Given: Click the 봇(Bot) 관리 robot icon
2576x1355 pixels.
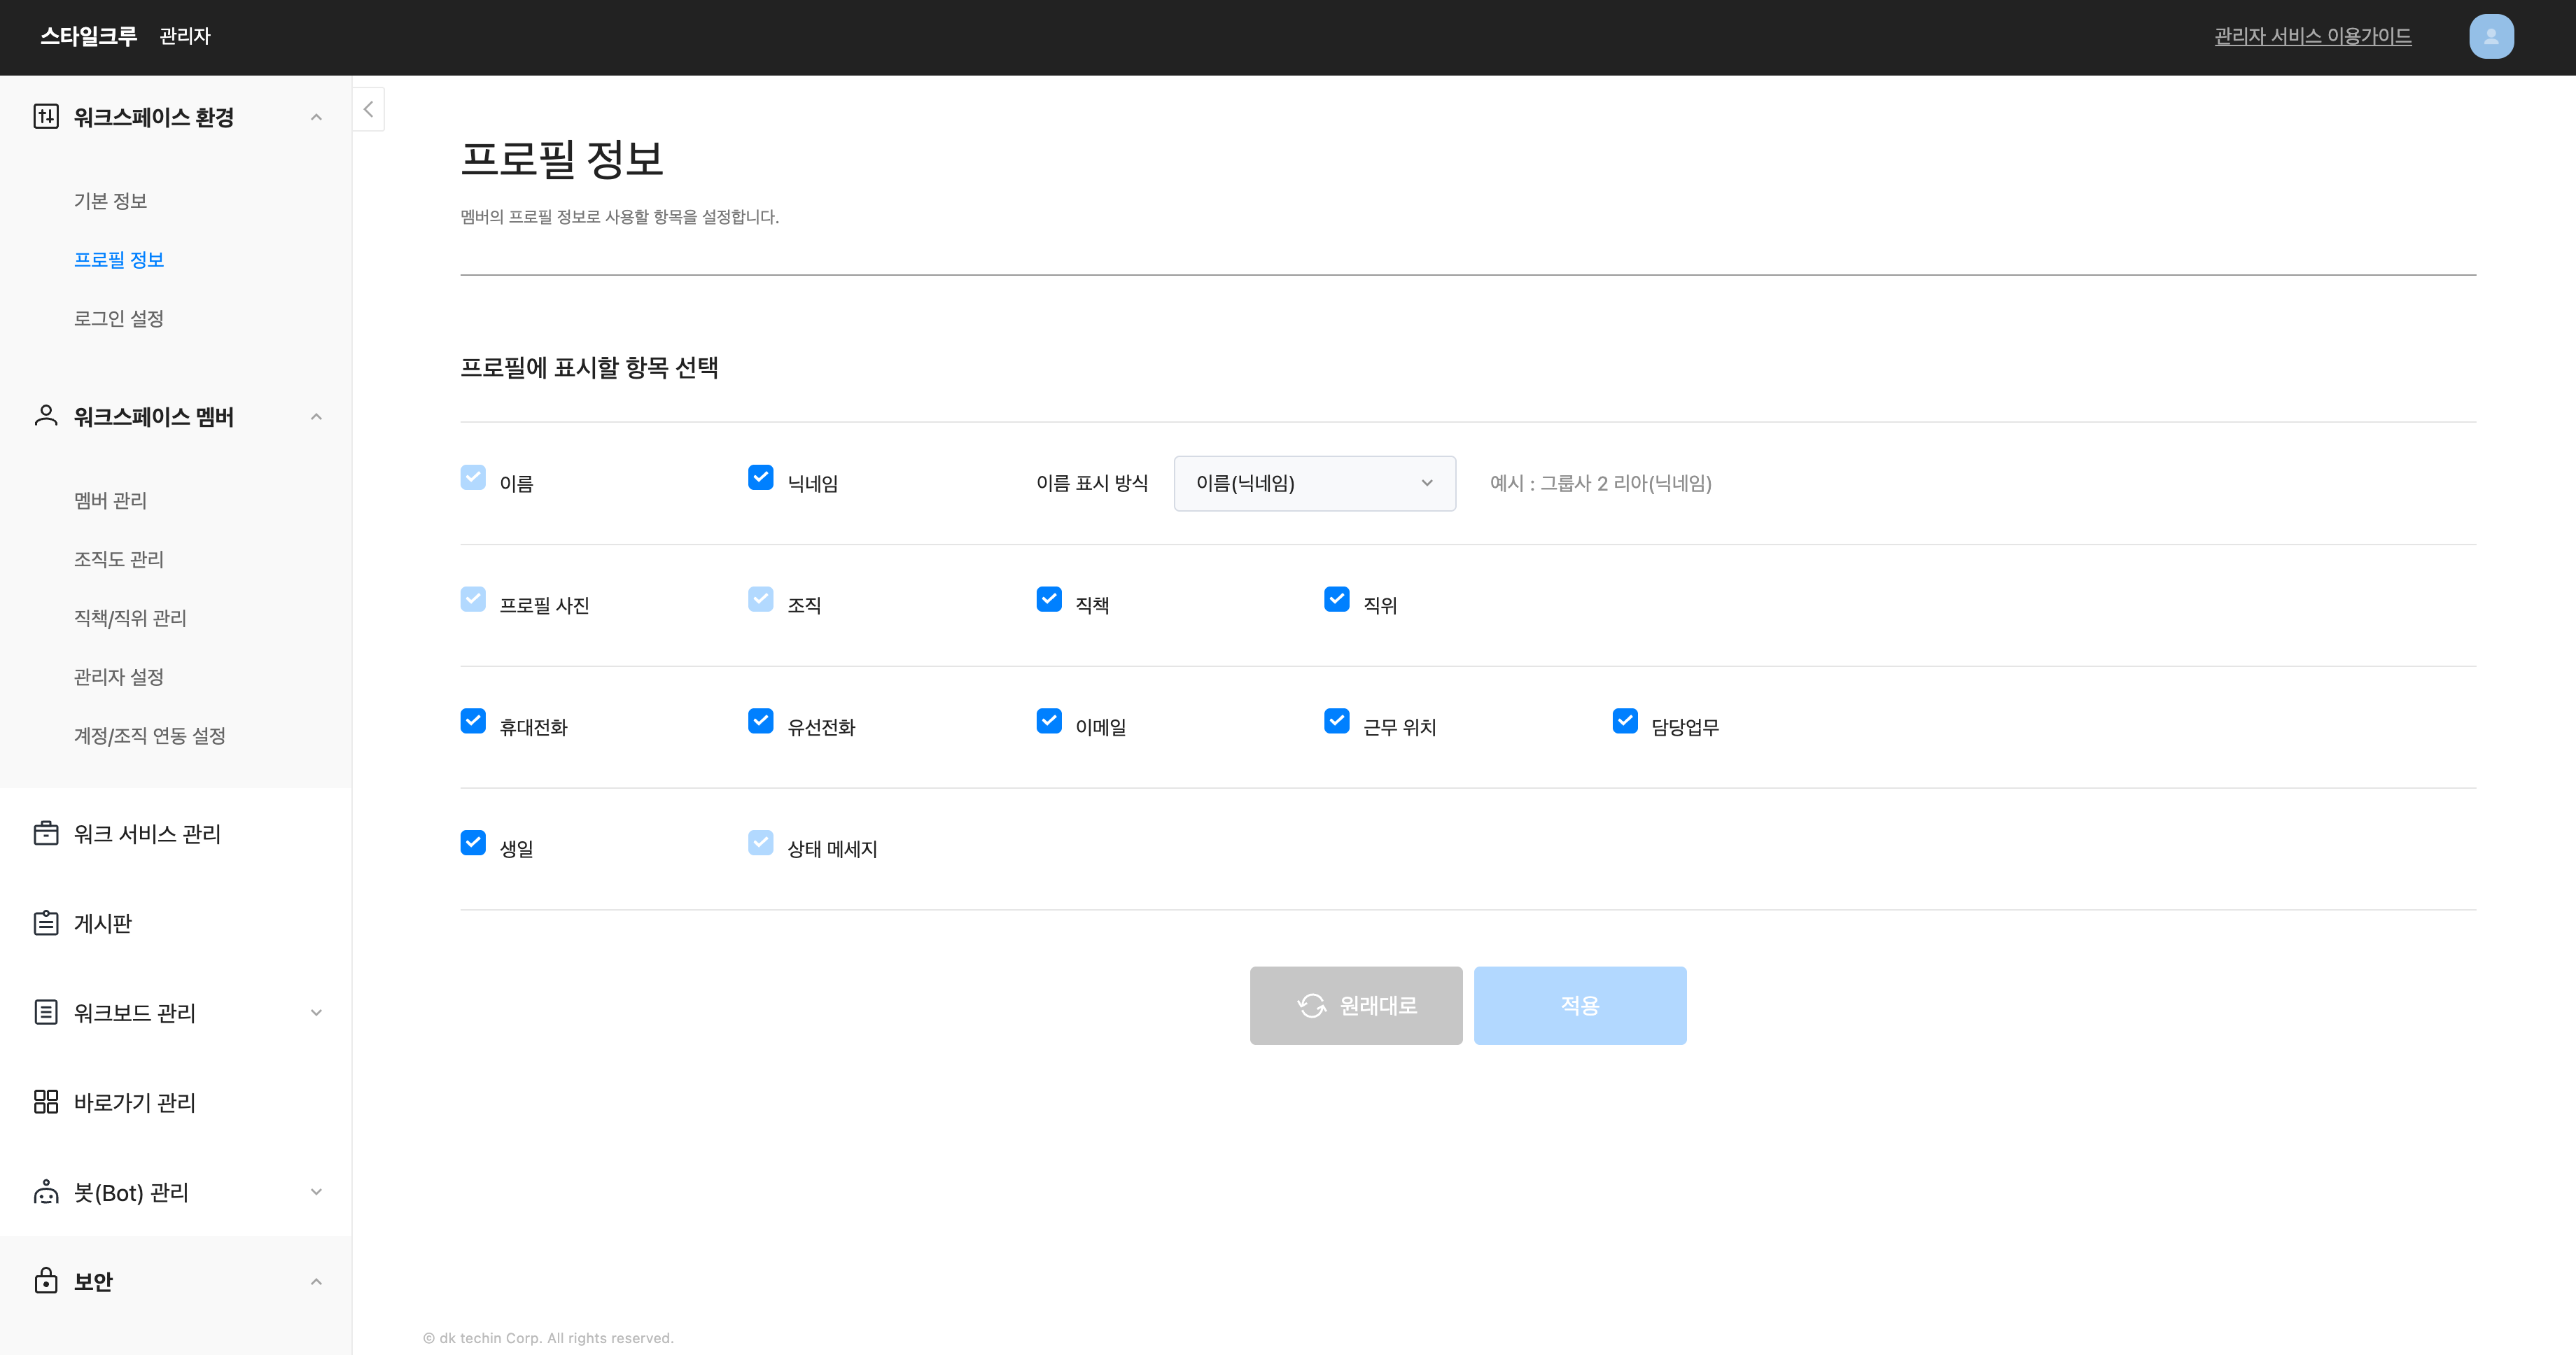Looking at the screenshot, I should pyautogui.click(x=46, y=1192).
